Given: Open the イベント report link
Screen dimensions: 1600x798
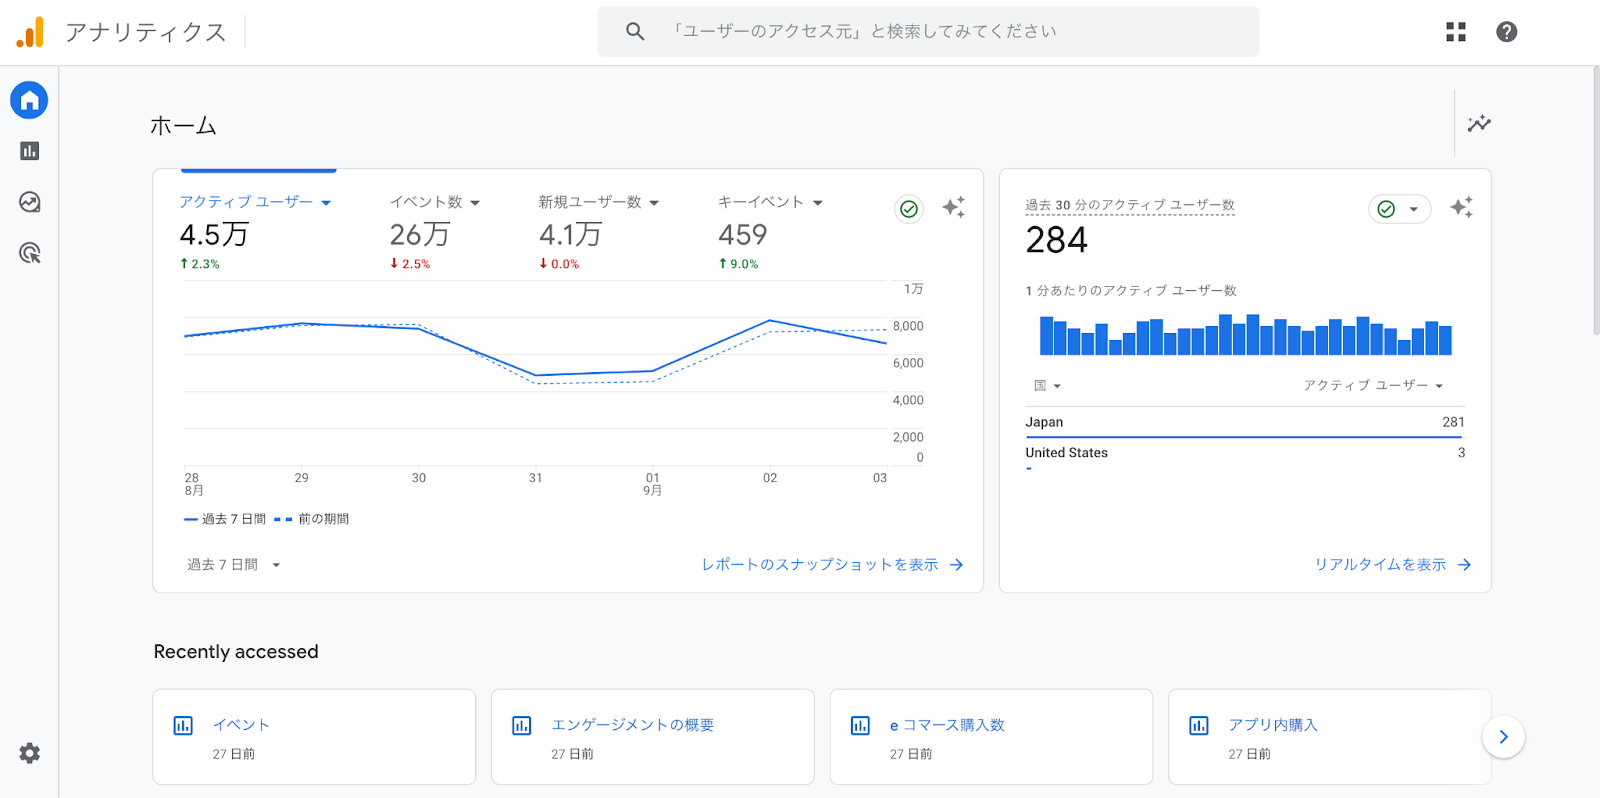Looking at the screenshot, I should tap(241, 725).
